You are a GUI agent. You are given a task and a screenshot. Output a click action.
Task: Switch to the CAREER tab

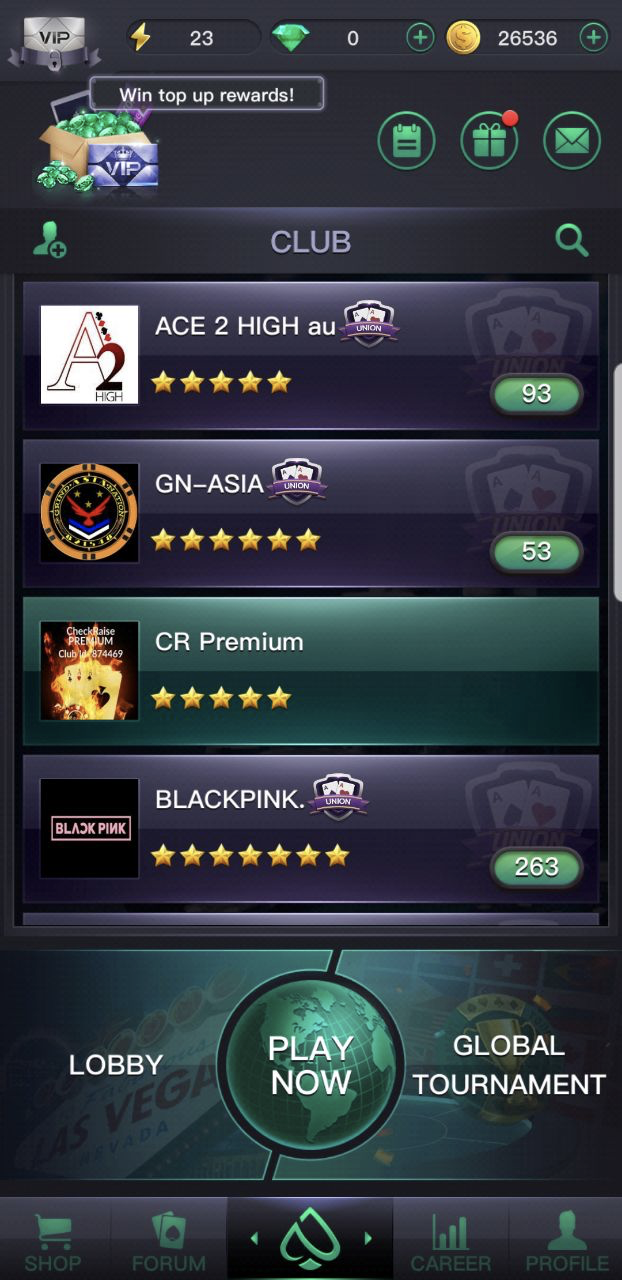(x=451, y=1241)
